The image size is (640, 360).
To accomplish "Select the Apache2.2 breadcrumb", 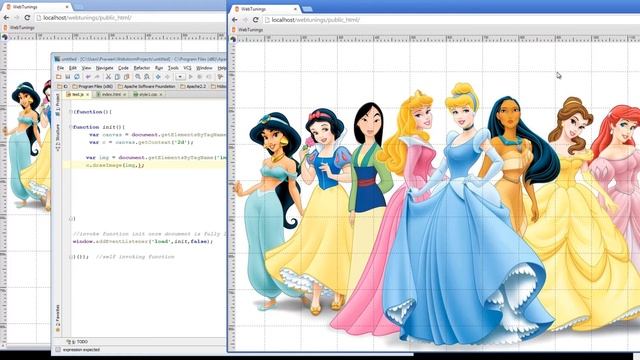I will tap(193, 86).
